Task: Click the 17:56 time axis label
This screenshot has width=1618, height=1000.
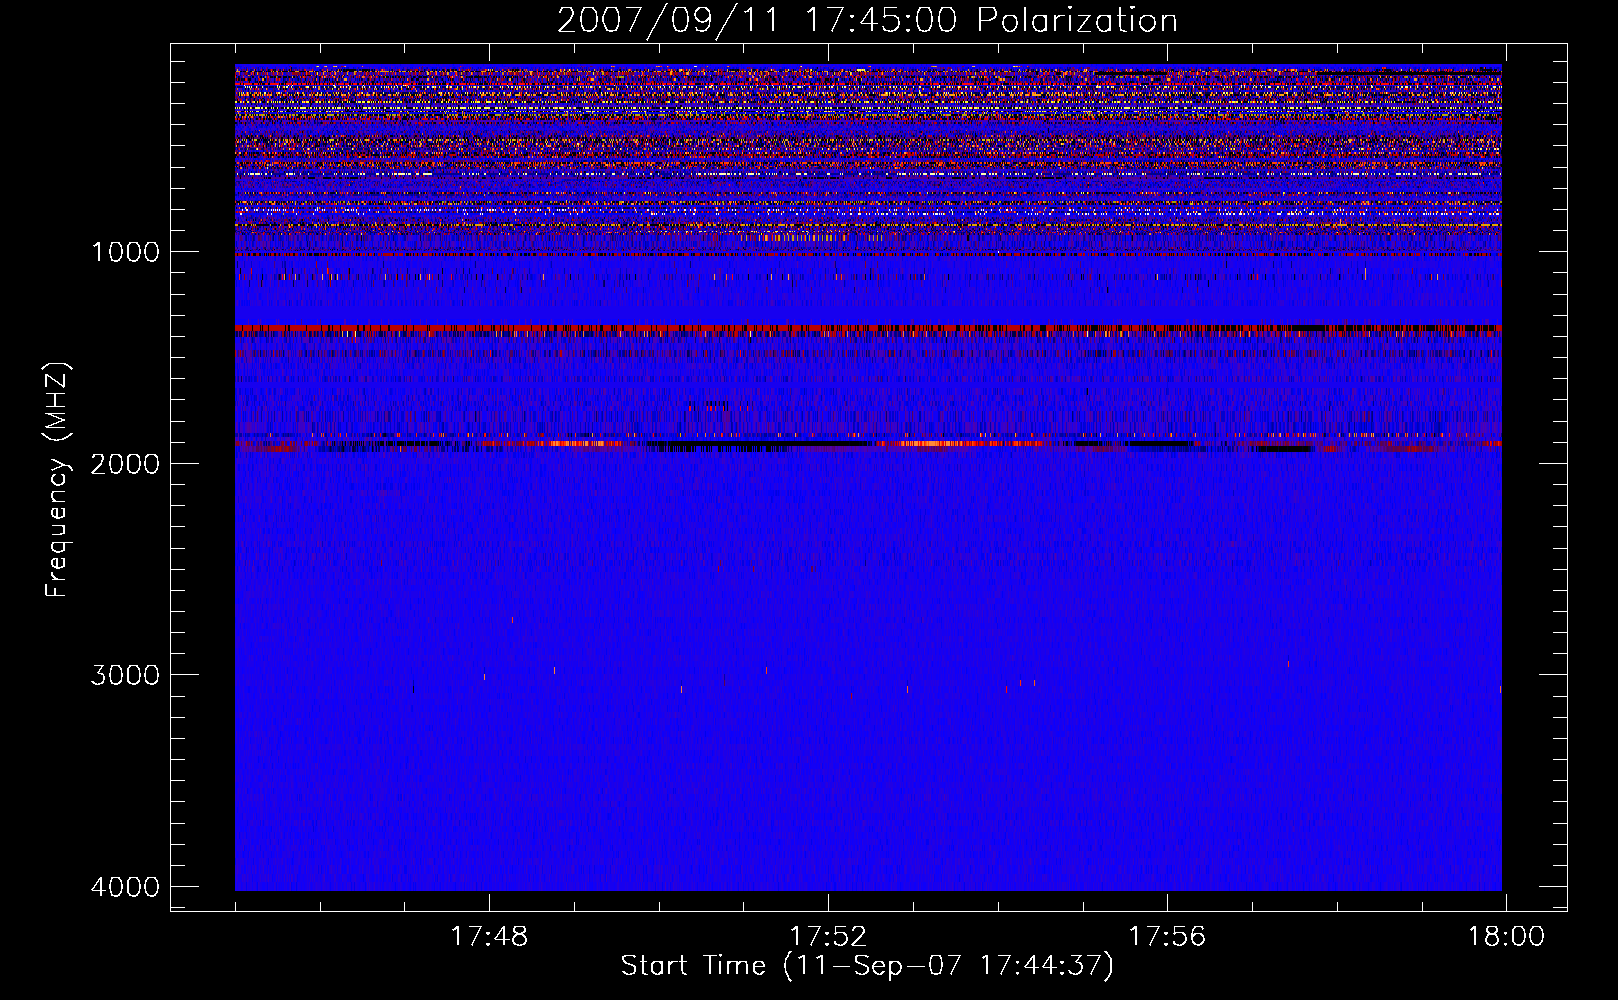Action: click(1167, 937)
